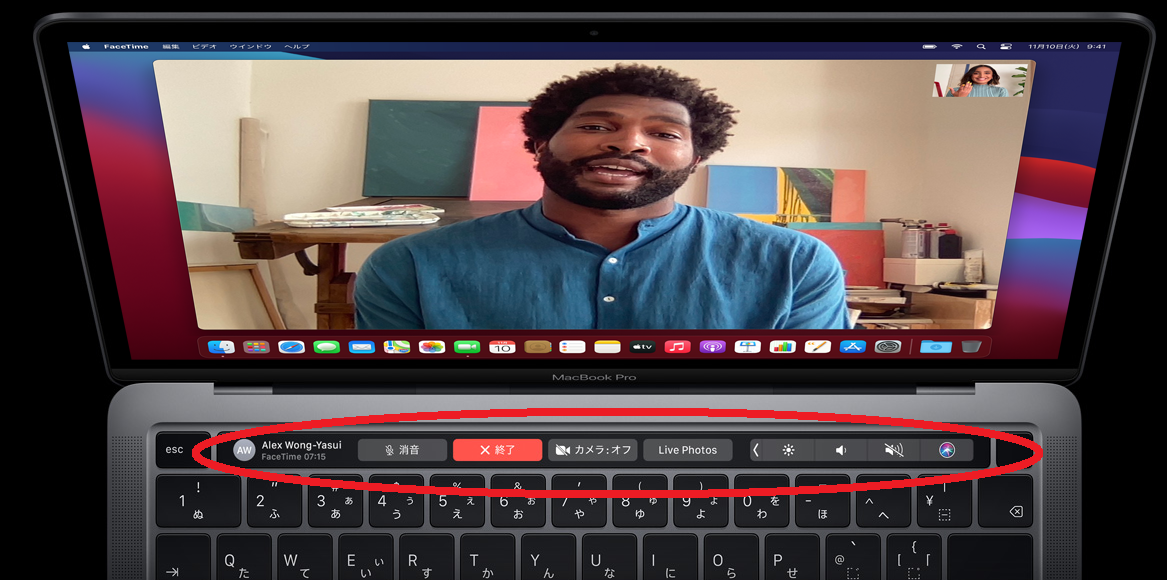Open Numbers app in the Dock
The height and width of the screenshot is (580, 1167).
click(x=782, y=347)
